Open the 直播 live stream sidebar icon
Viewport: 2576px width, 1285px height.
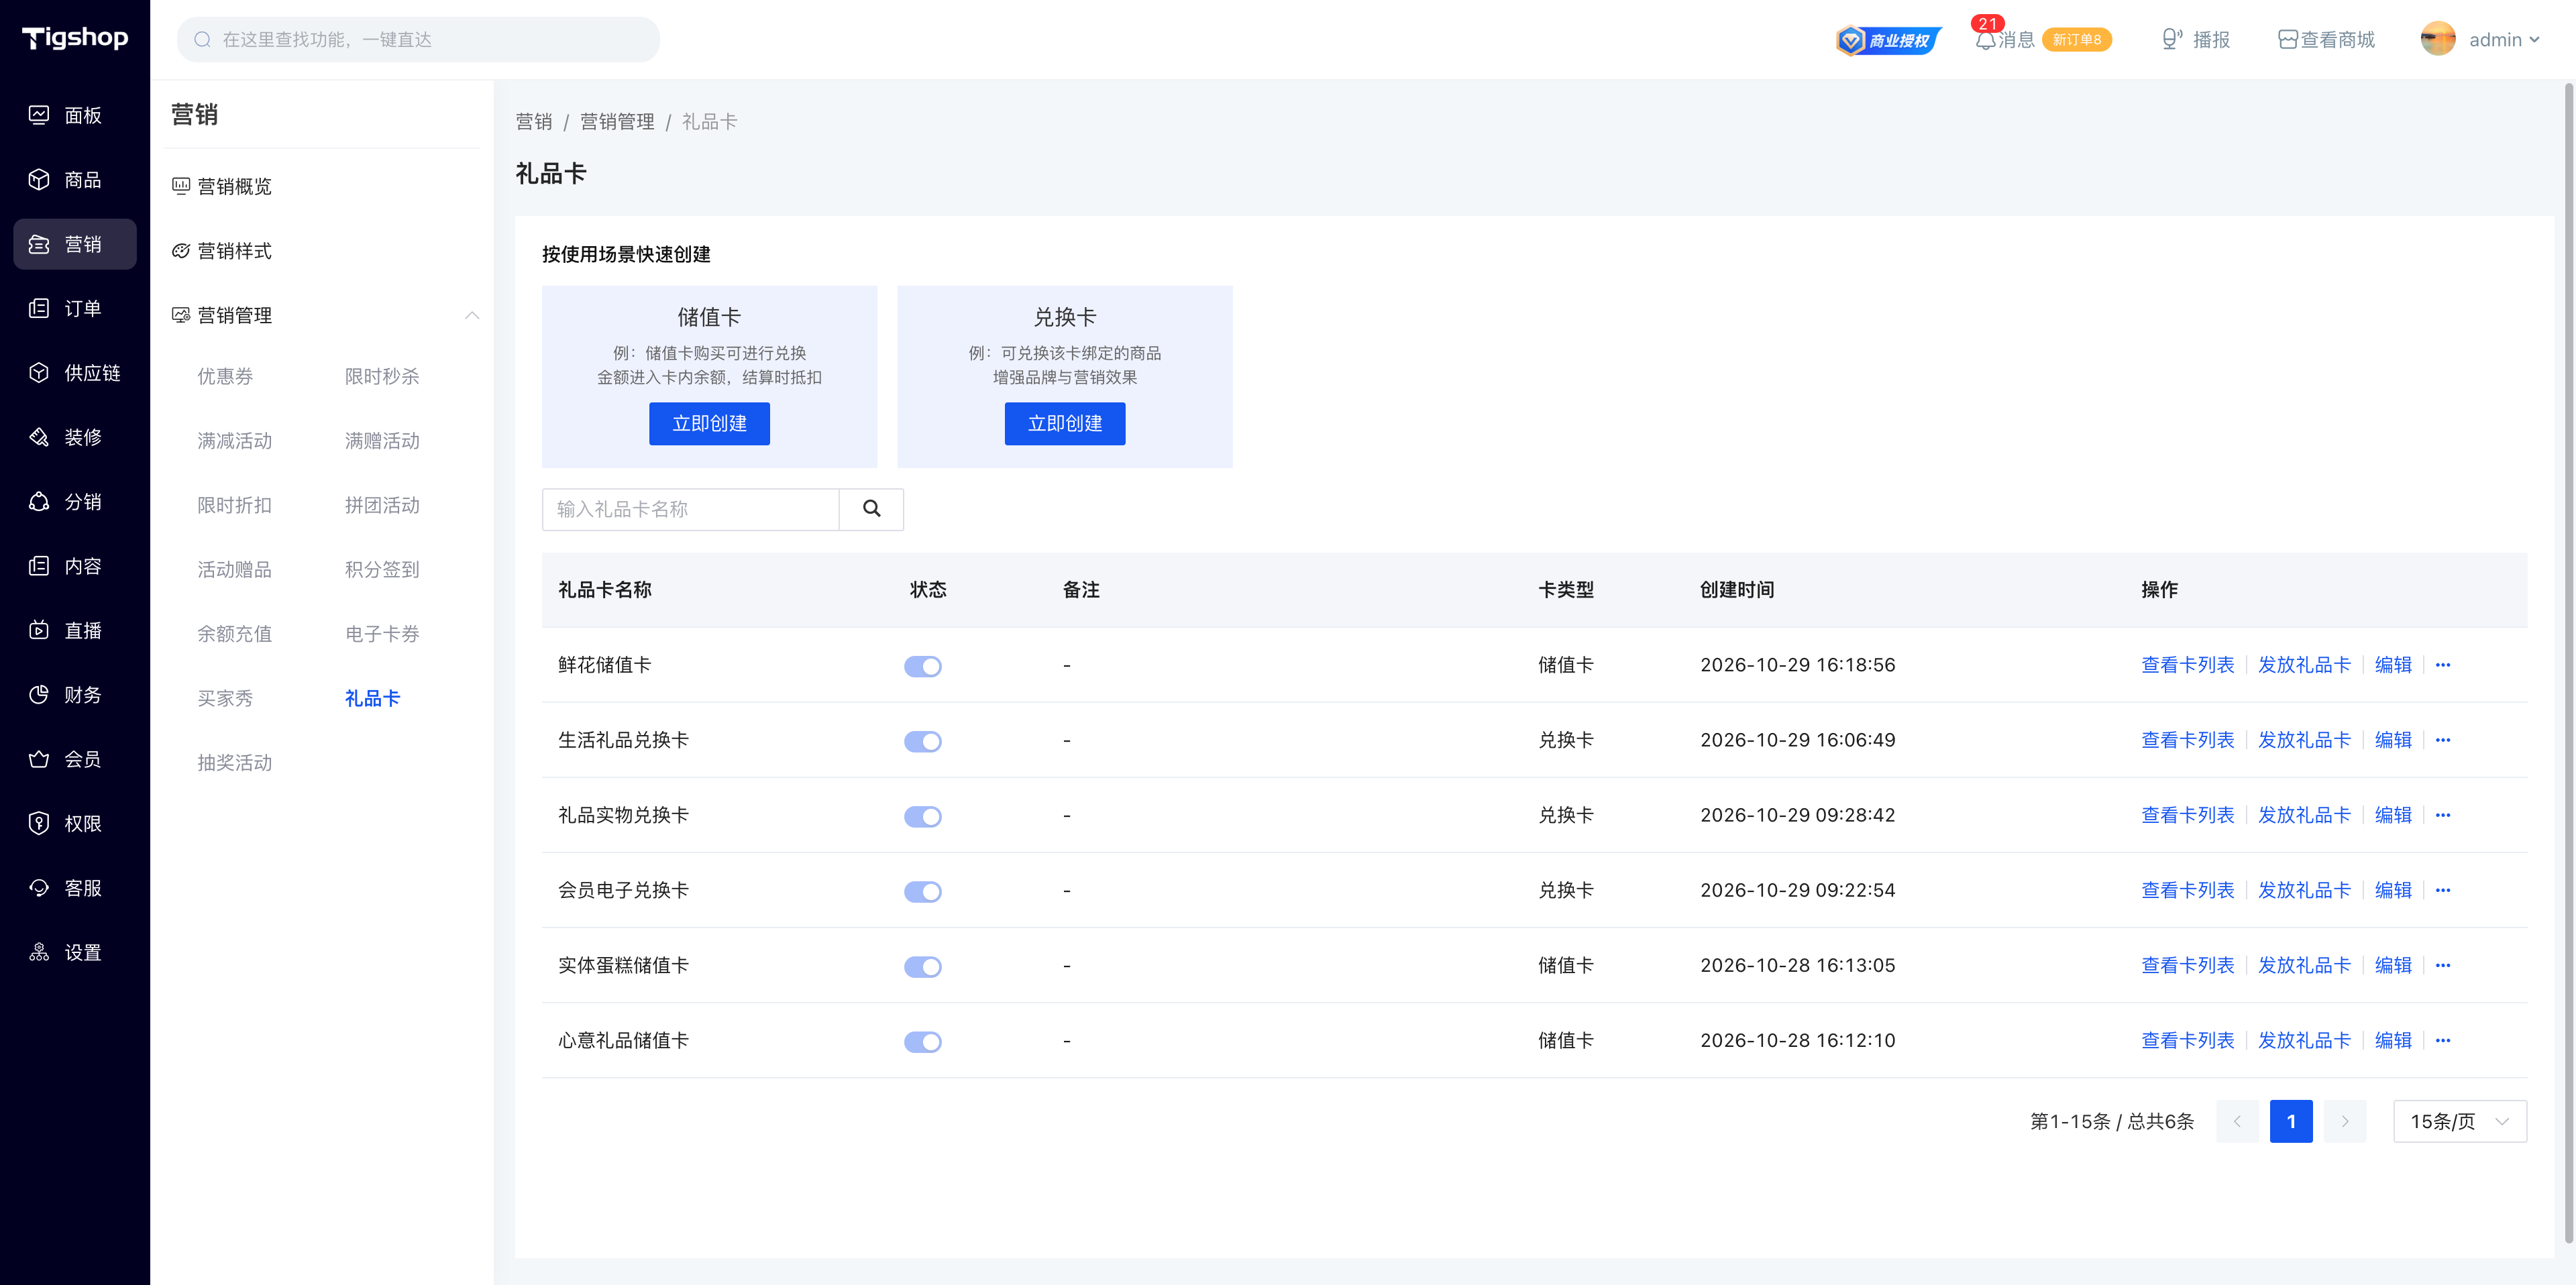point(39,630)
